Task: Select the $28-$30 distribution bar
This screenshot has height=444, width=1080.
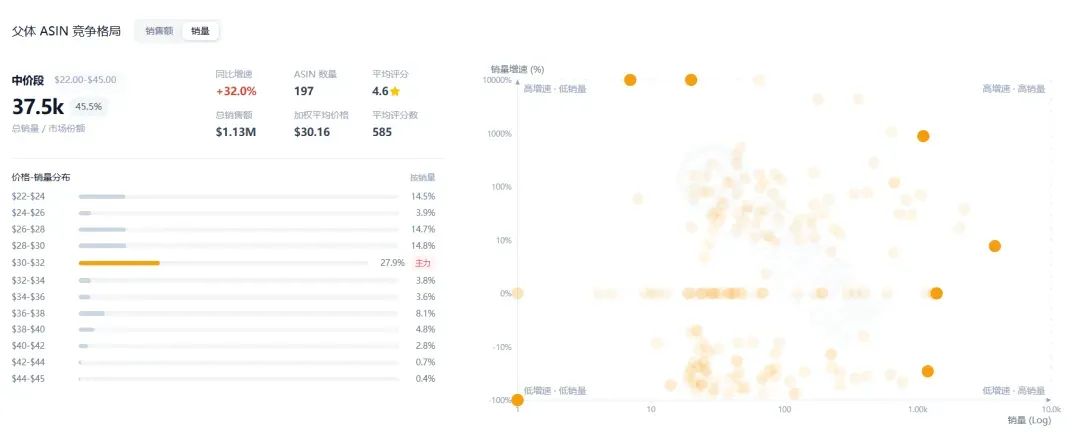Action: coord(238,246)
